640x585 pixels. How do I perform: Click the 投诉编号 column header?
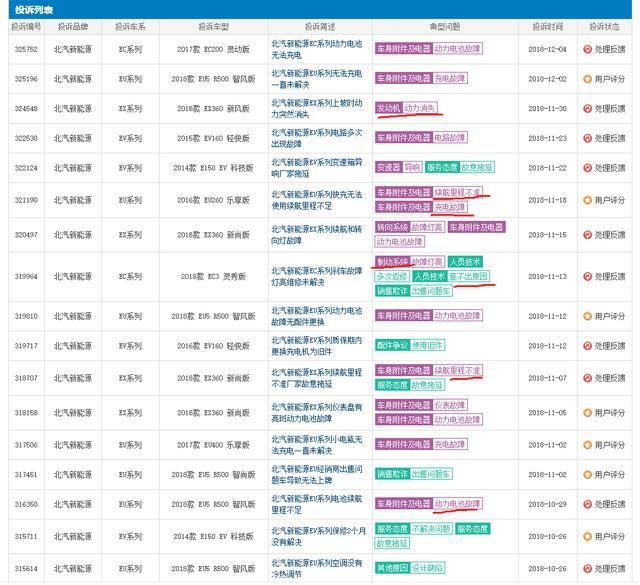(26, 27)
